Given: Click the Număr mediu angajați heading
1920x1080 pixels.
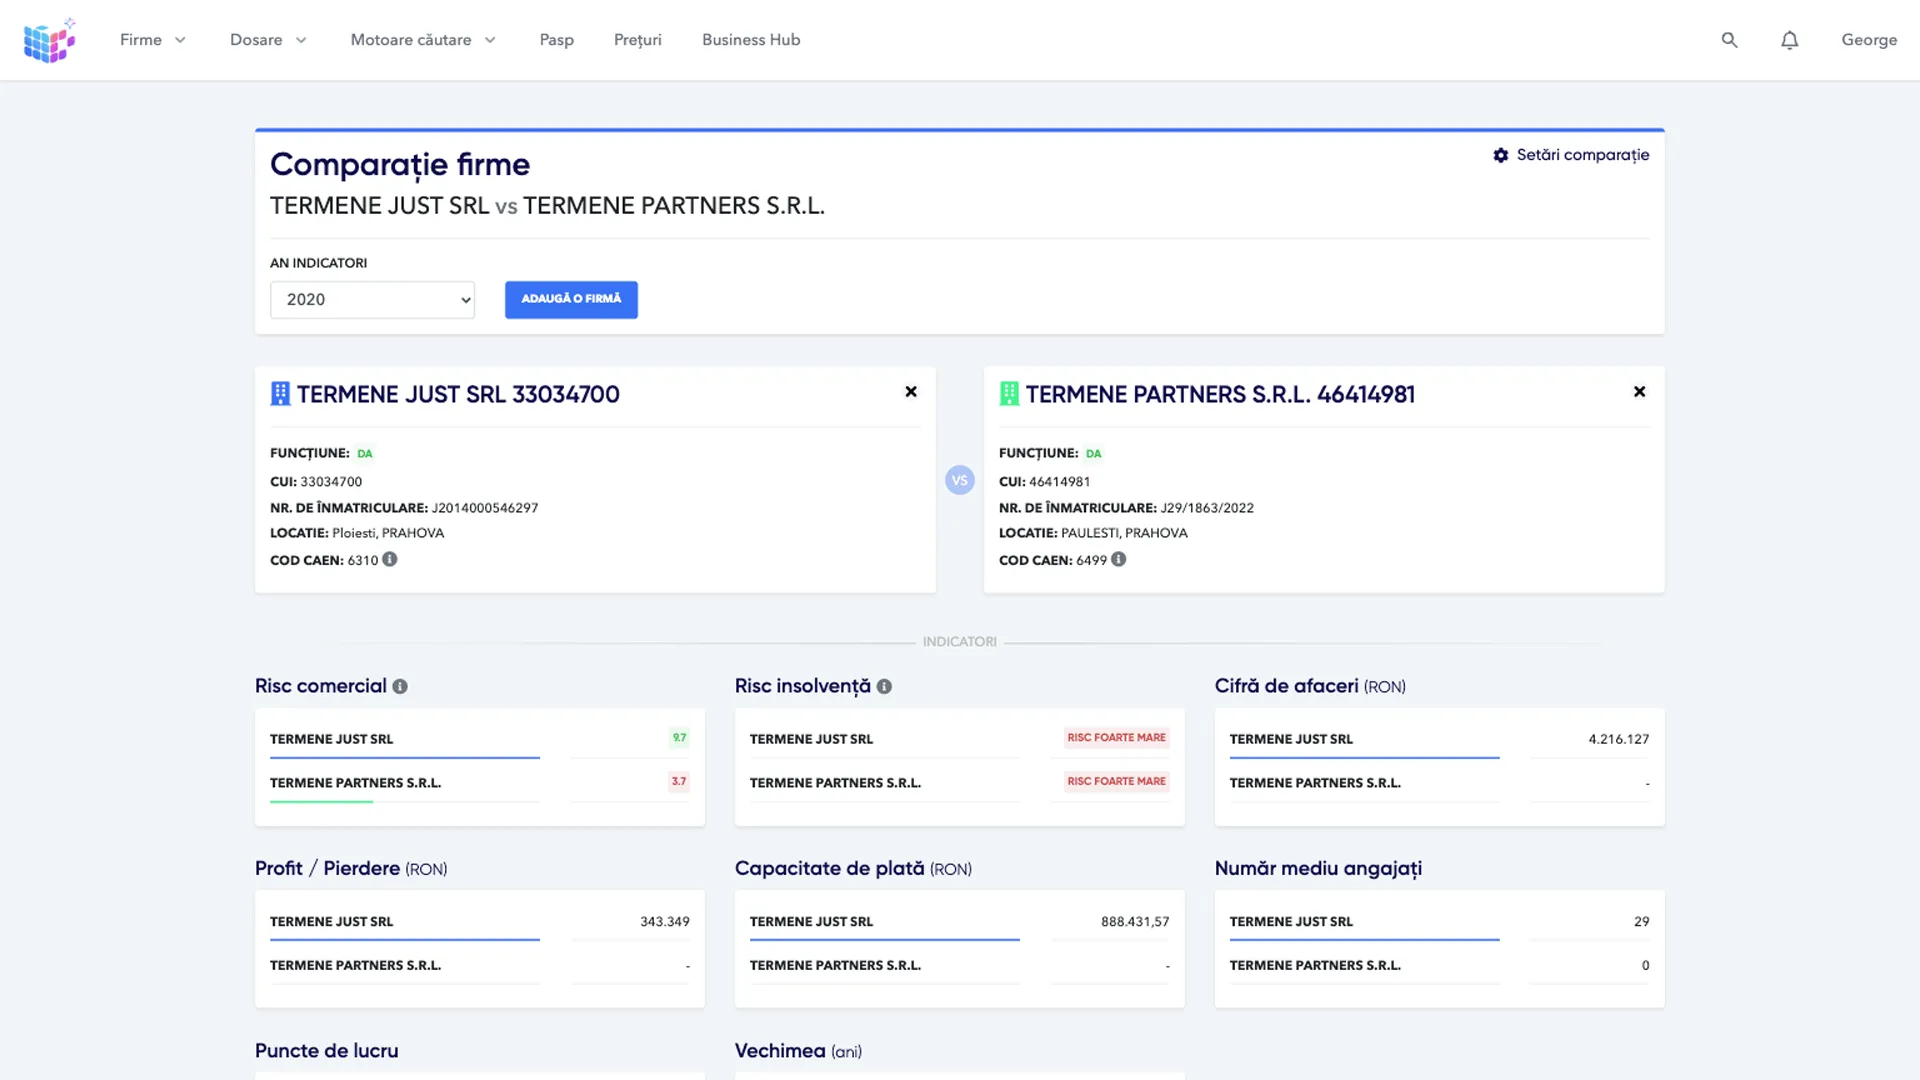Looking at the screenshot, I should click(x=1318, y=868).
